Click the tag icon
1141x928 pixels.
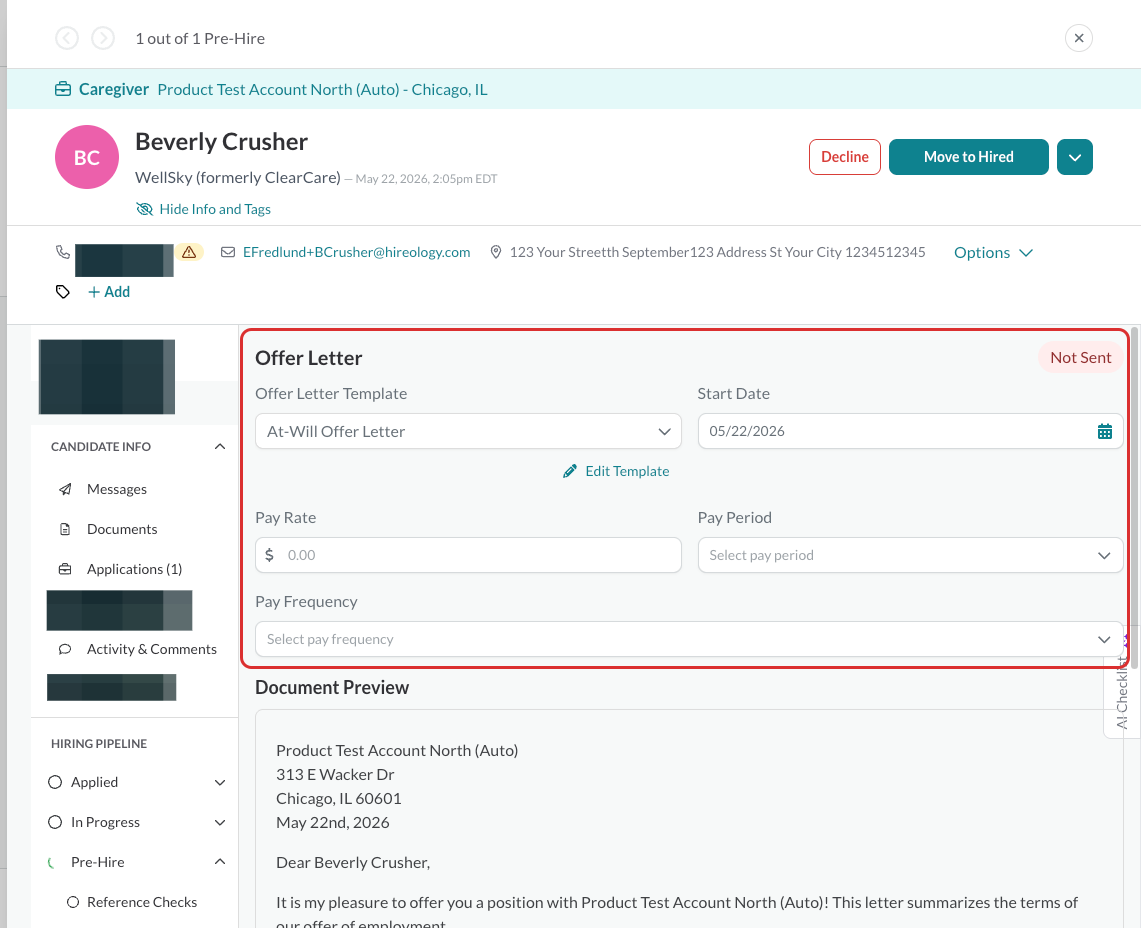[x=63, y=292]
